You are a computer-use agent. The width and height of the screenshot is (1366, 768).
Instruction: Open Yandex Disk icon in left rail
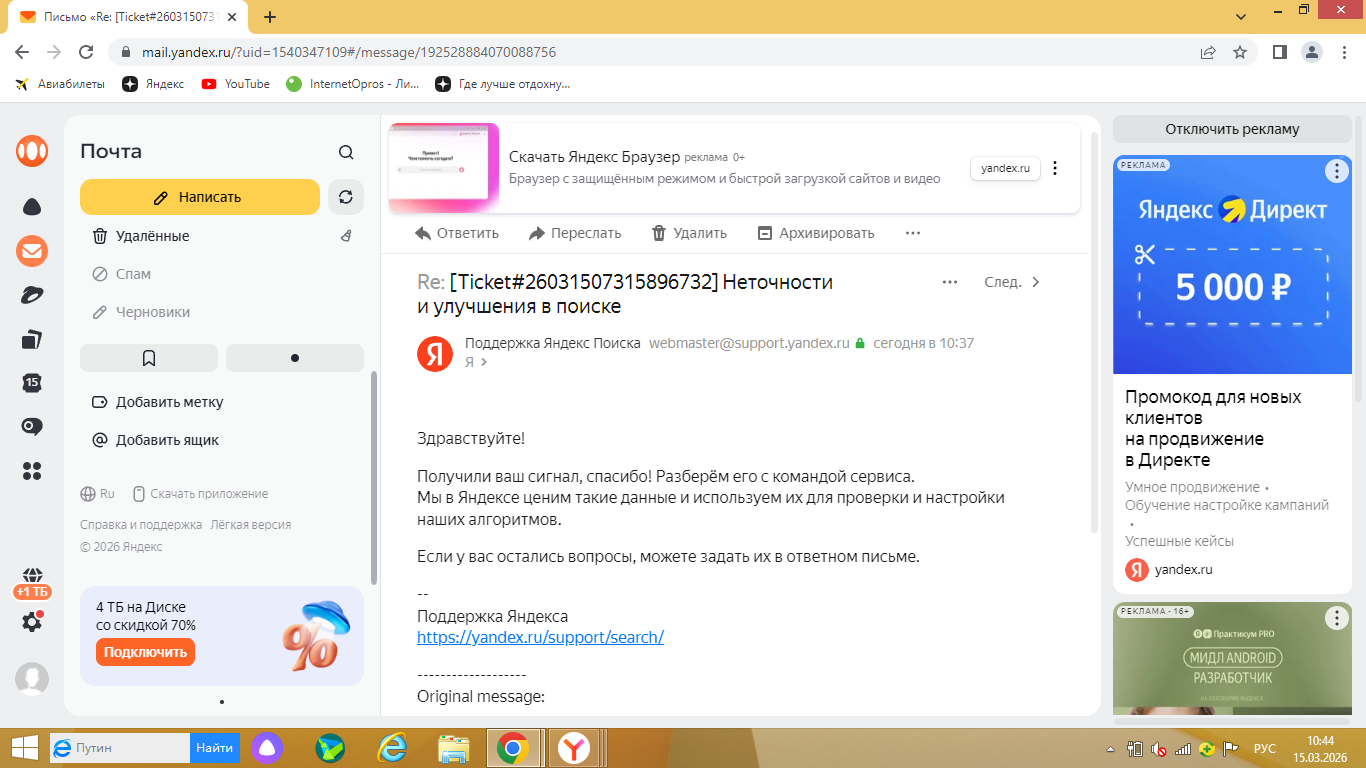(32, 207)
